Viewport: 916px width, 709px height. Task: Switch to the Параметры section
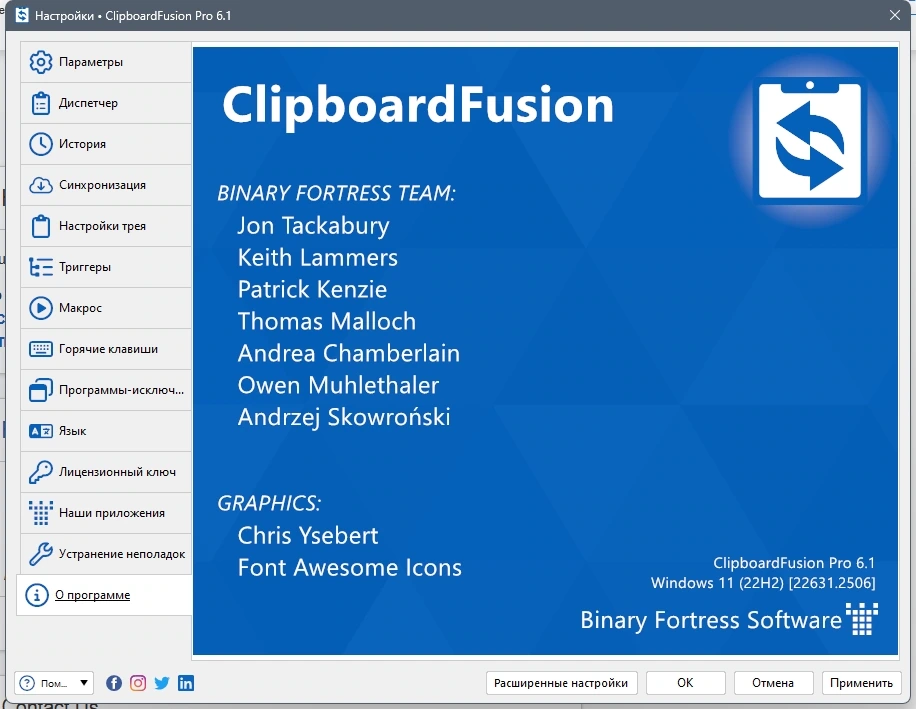click(x=106, y=62)
